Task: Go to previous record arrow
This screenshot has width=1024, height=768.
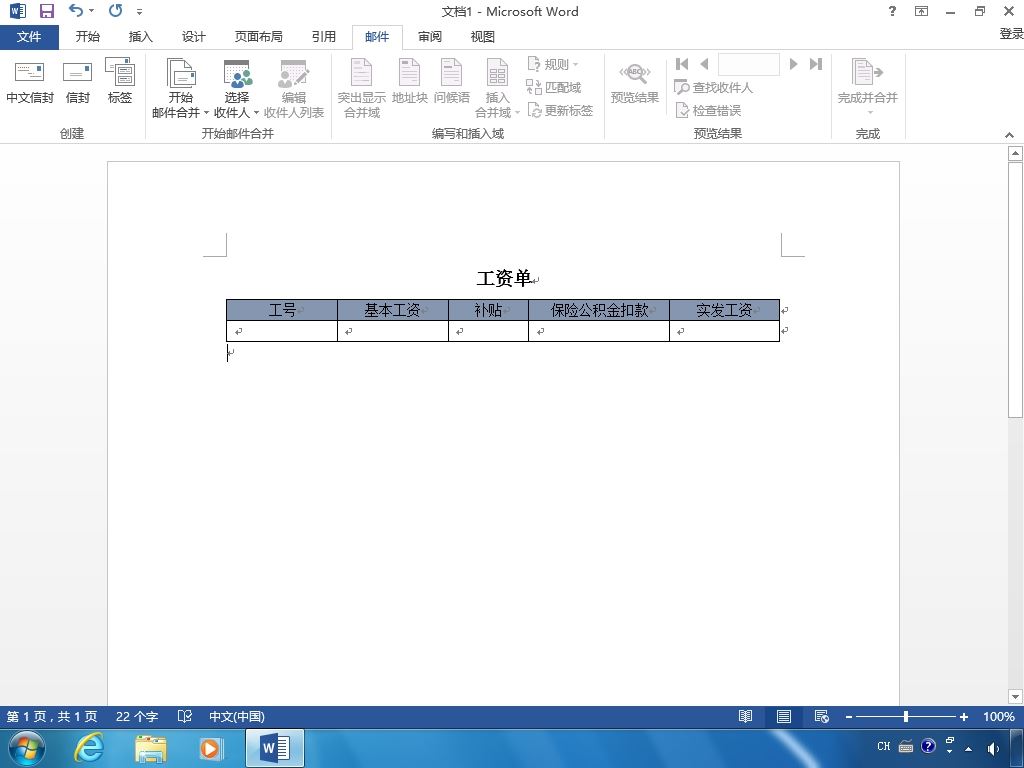Action: (x=704, y=64)
